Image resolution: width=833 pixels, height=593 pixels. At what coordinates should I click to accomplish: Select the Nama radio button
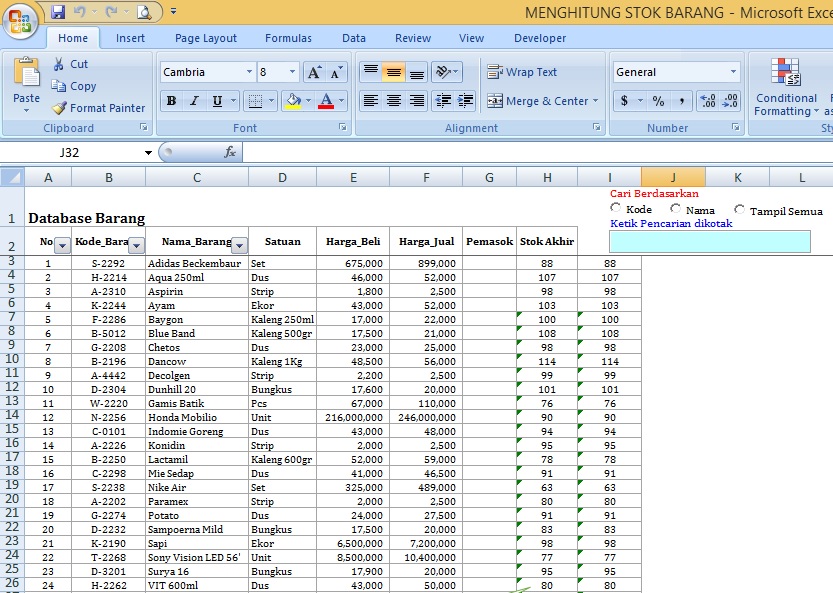[674, 207]
